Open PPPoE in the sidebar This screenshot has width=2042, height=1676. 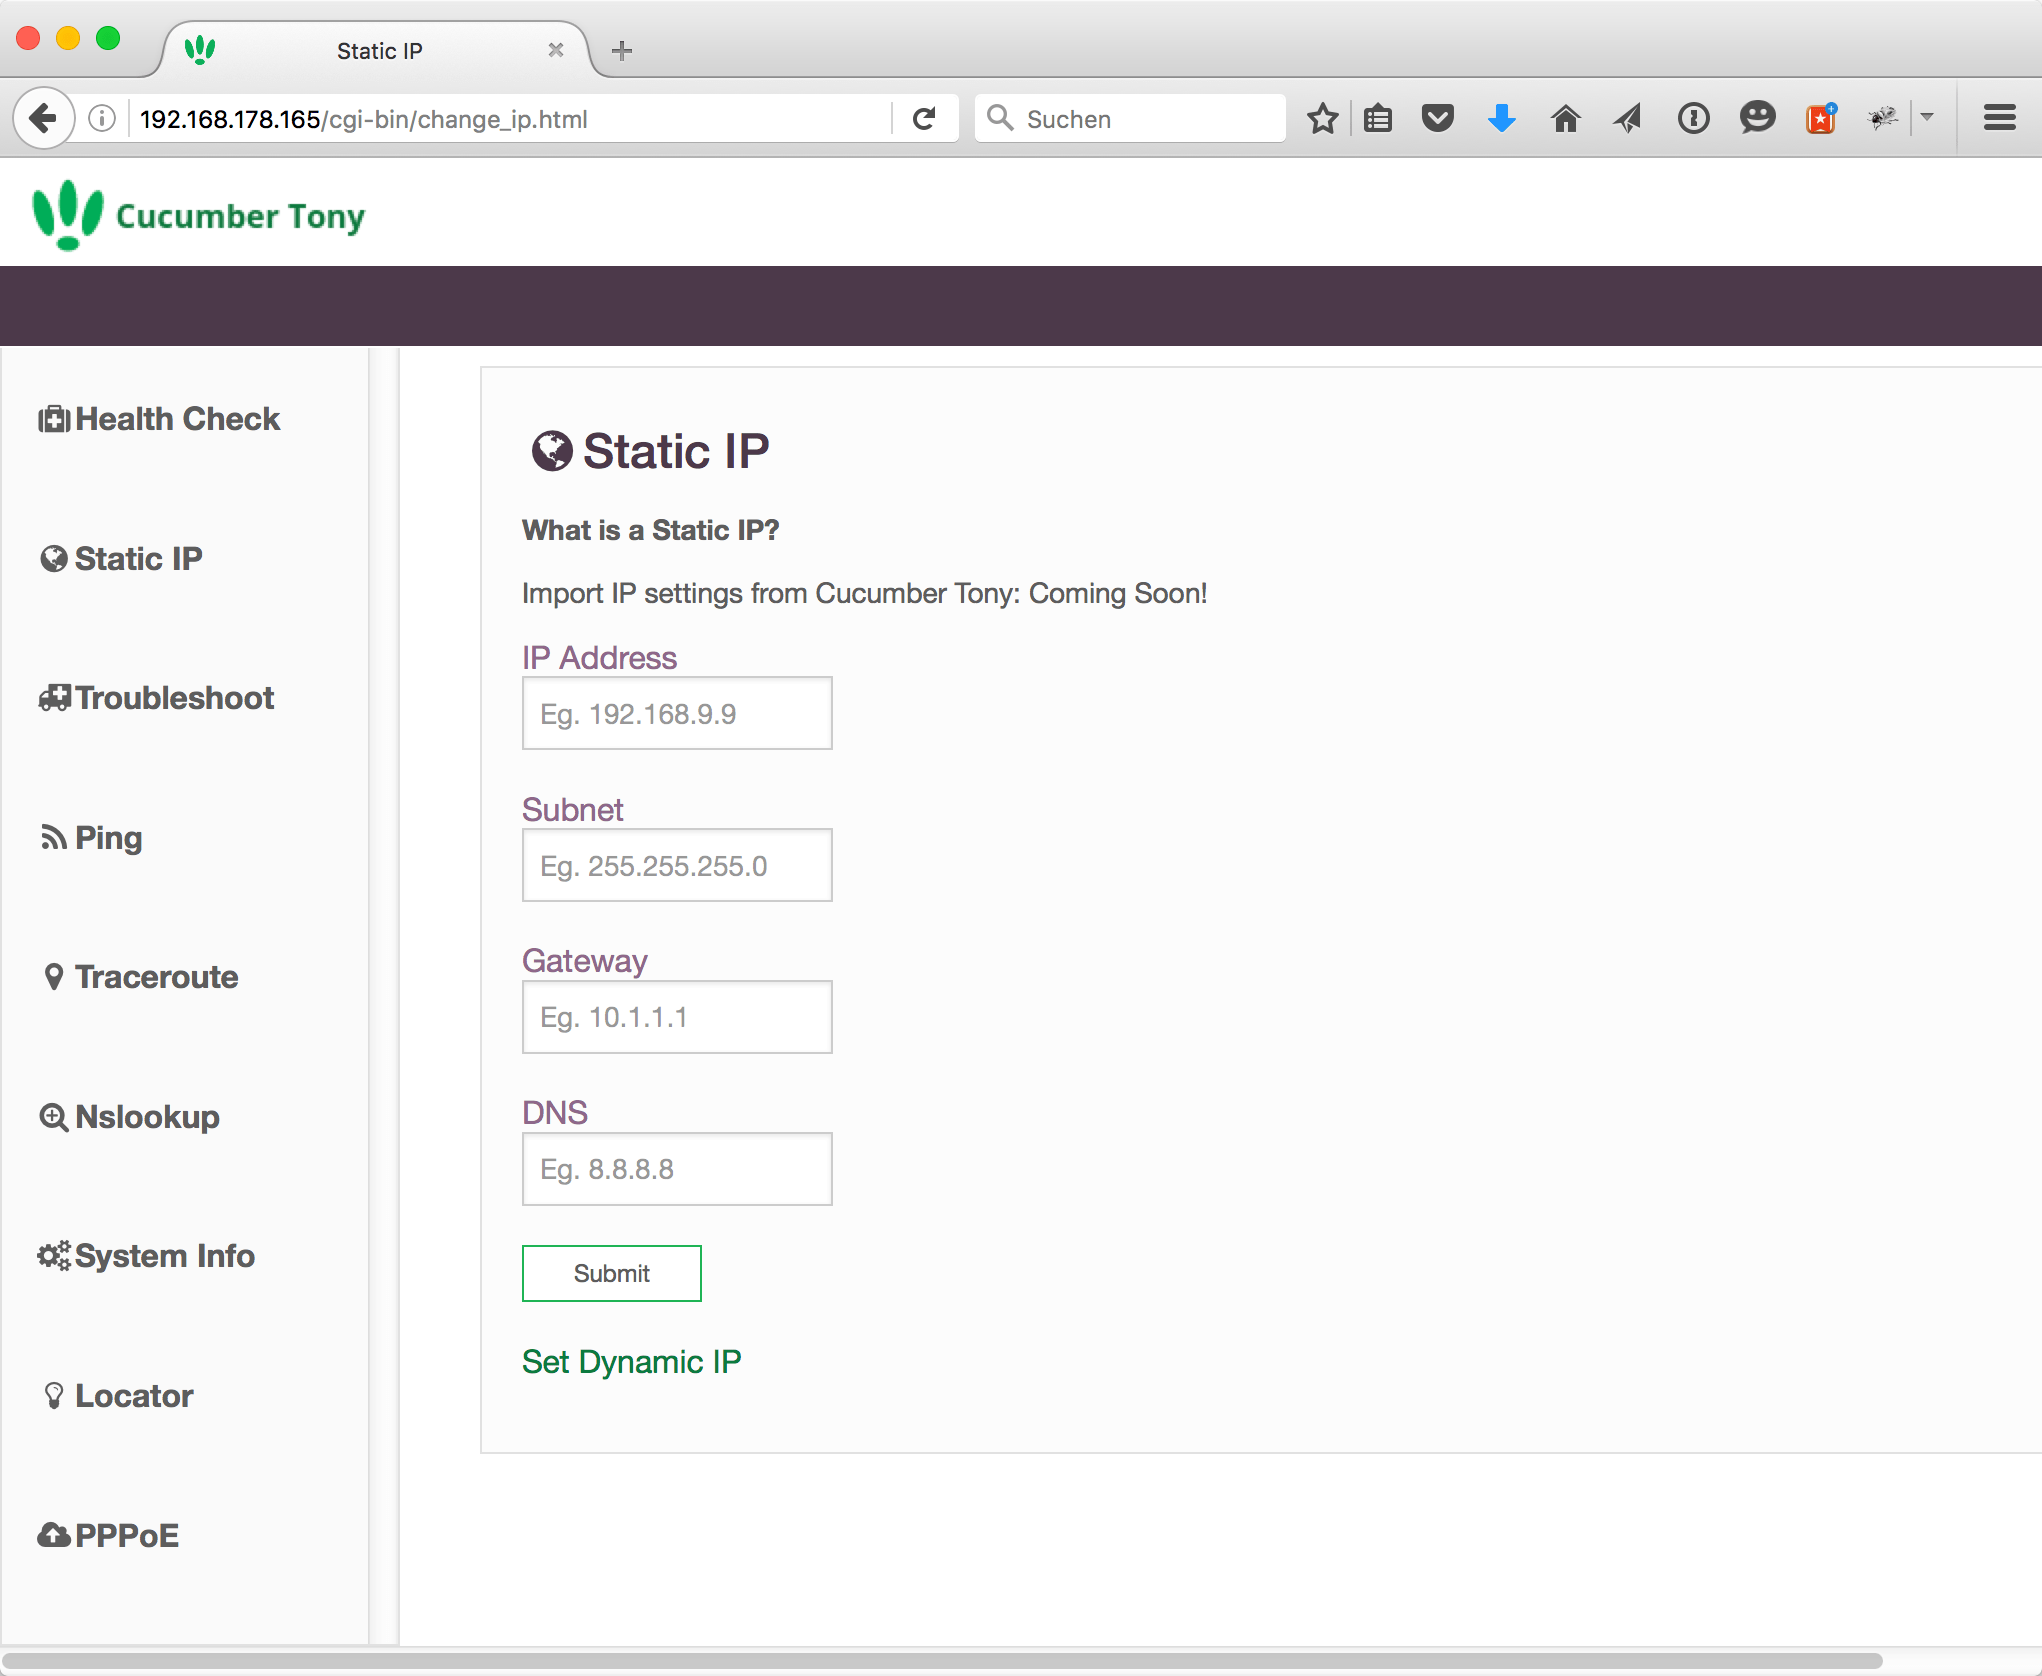pos(108,1535)
